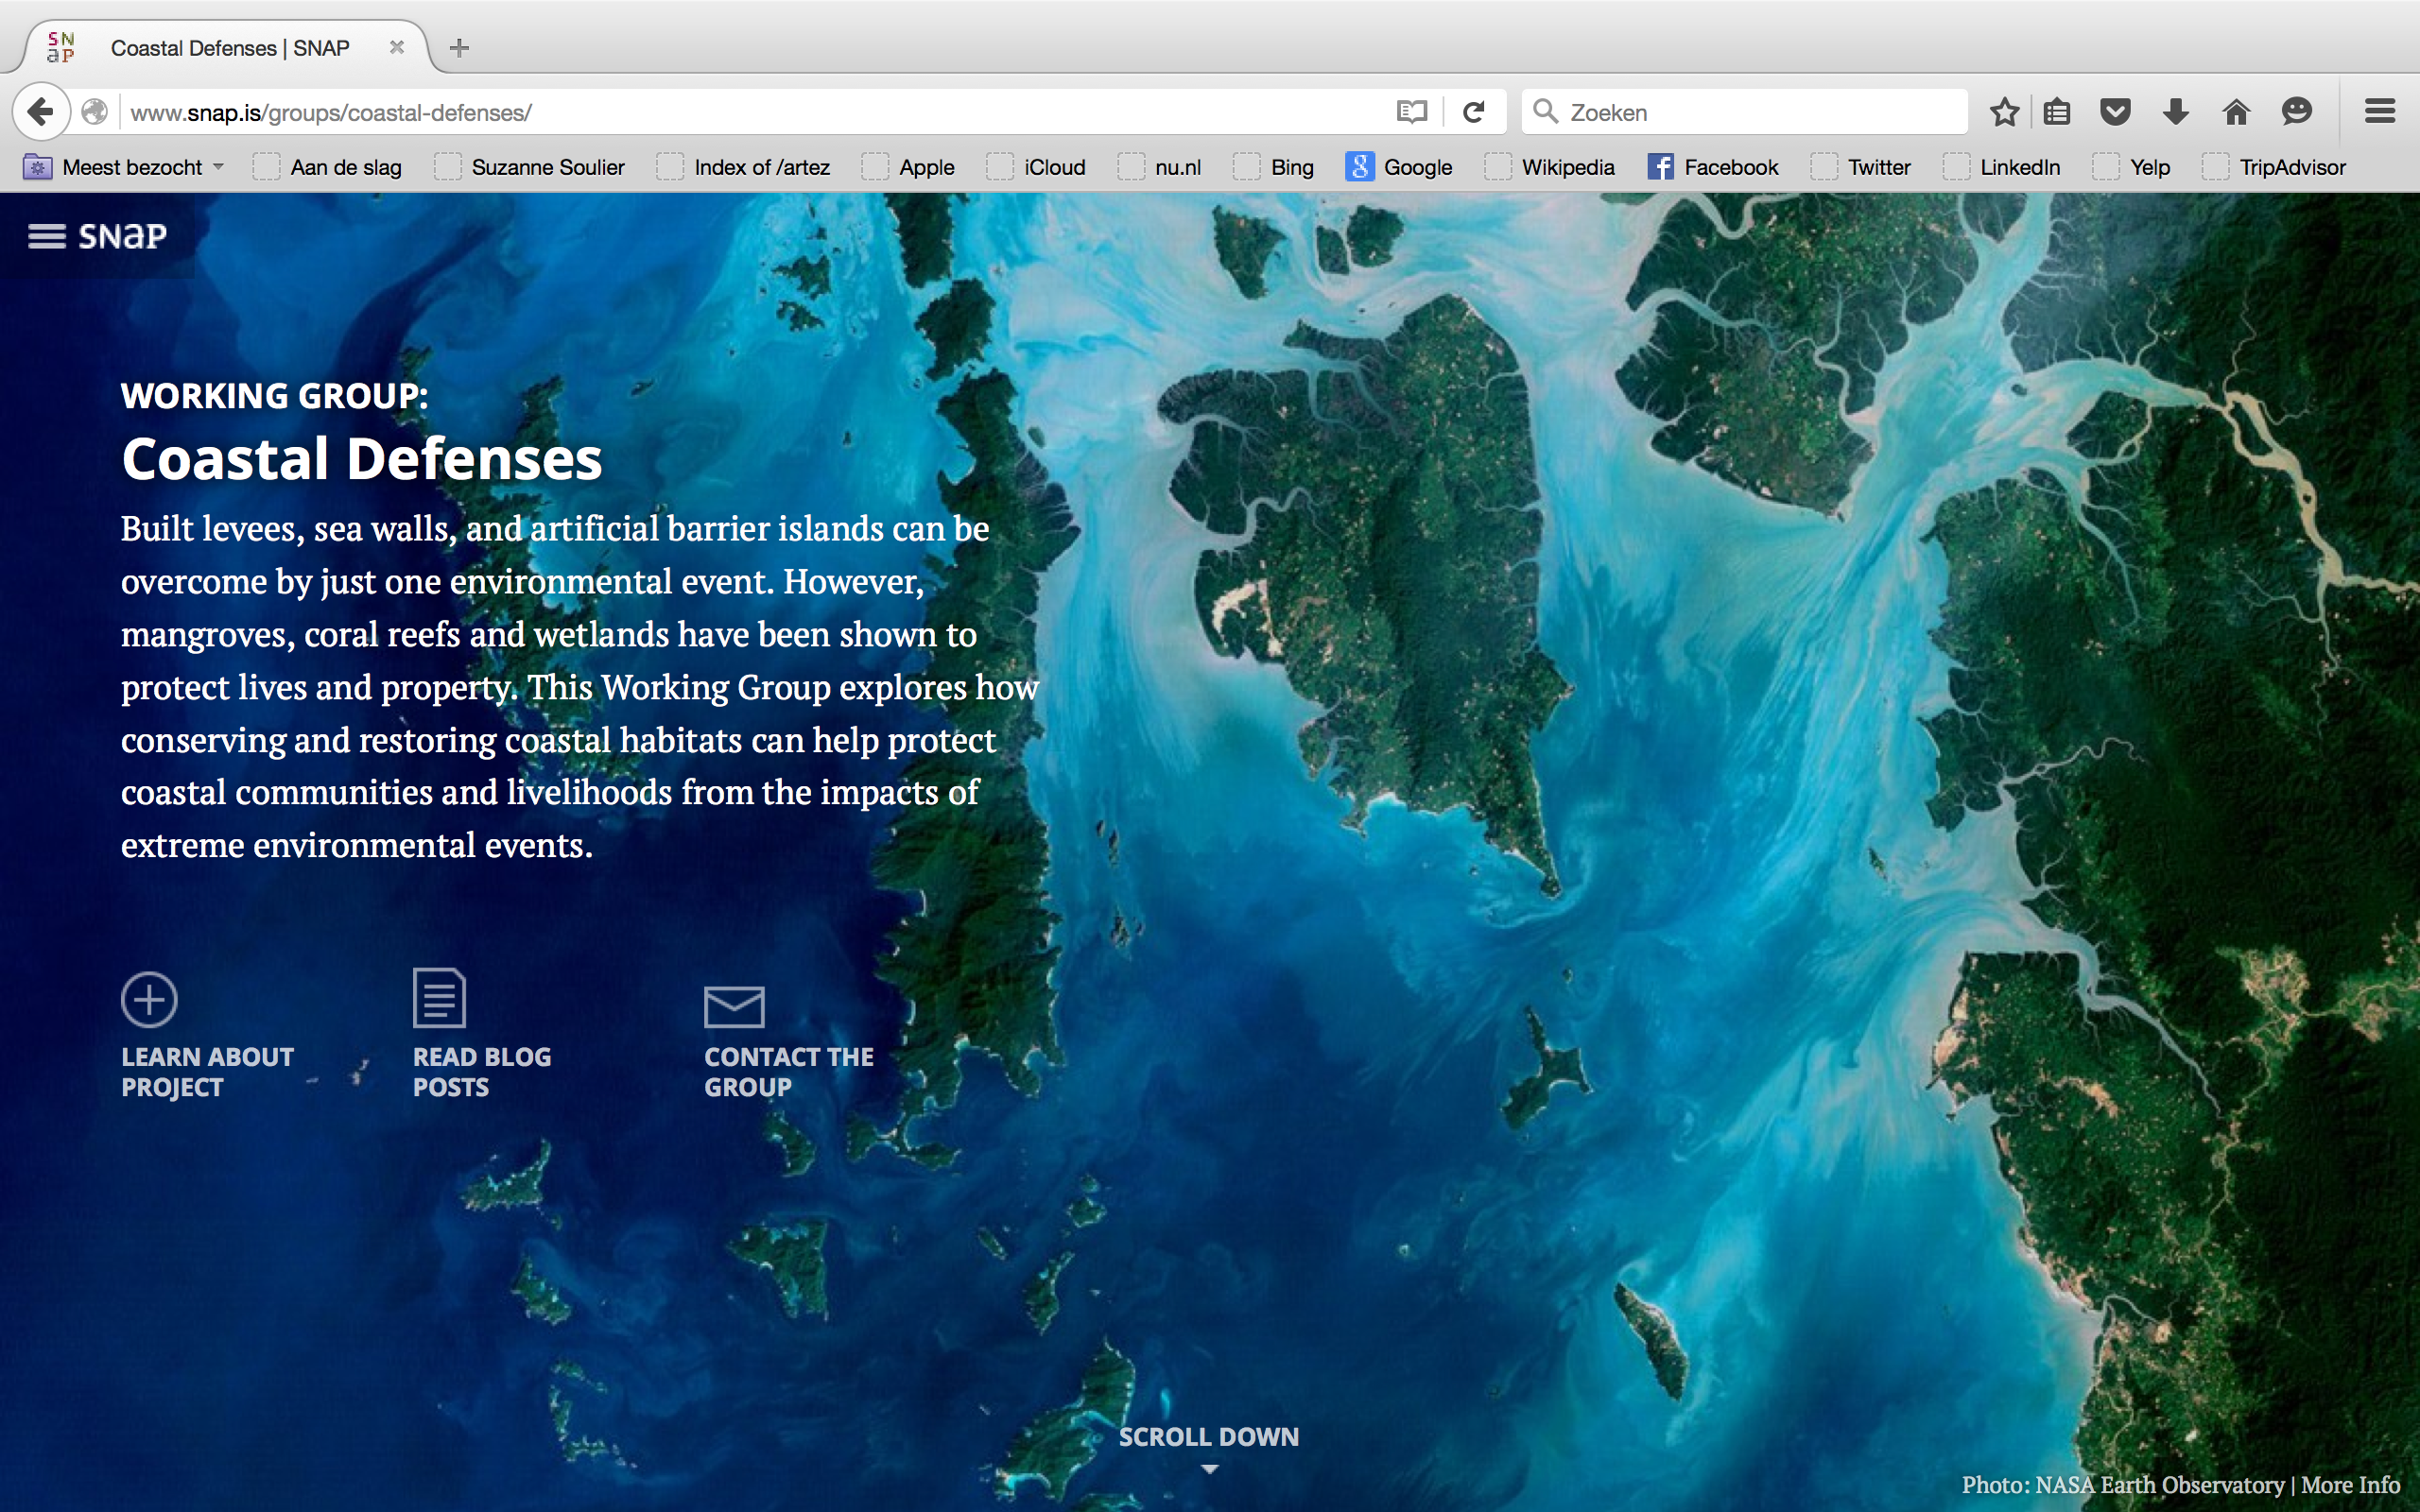Open the Wikipedia bookmark

[x=1550, y=167]
